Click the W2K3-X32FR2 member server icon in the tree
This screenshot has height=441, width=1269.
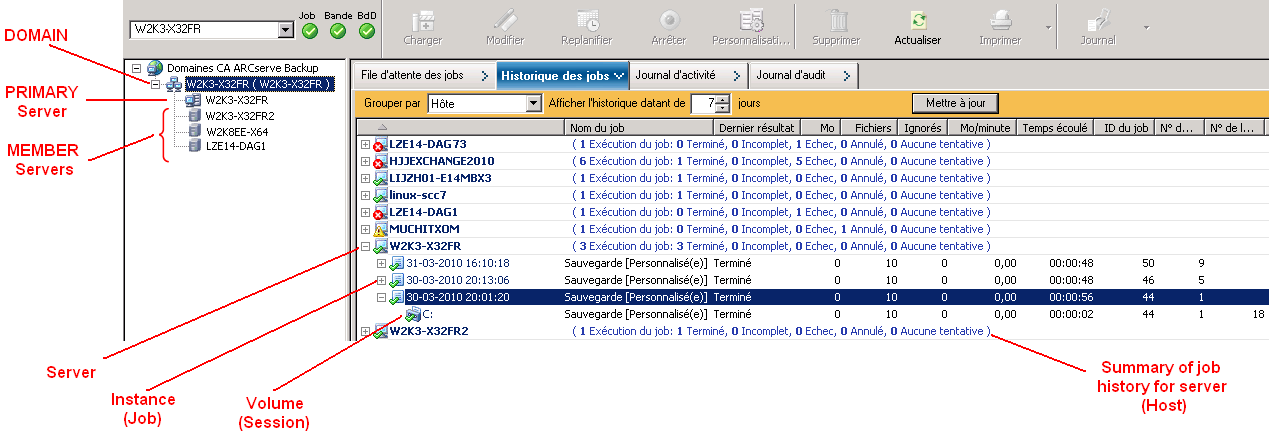194,116
